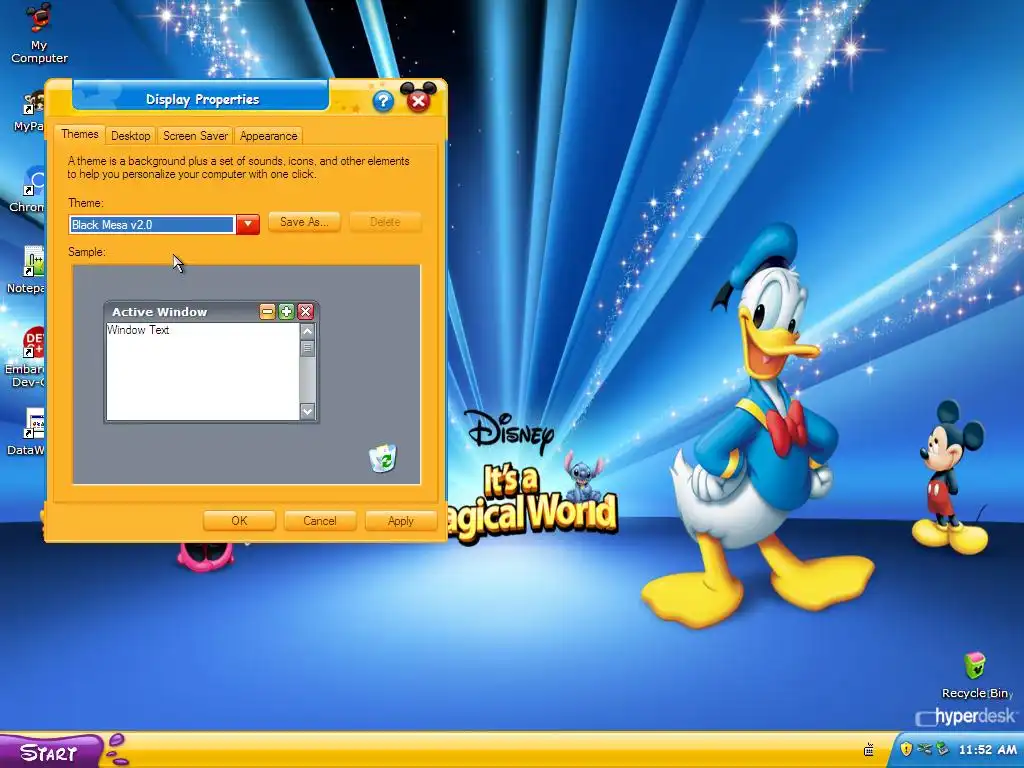
Task: Click the help question mark button
Action: coord(383,101)
